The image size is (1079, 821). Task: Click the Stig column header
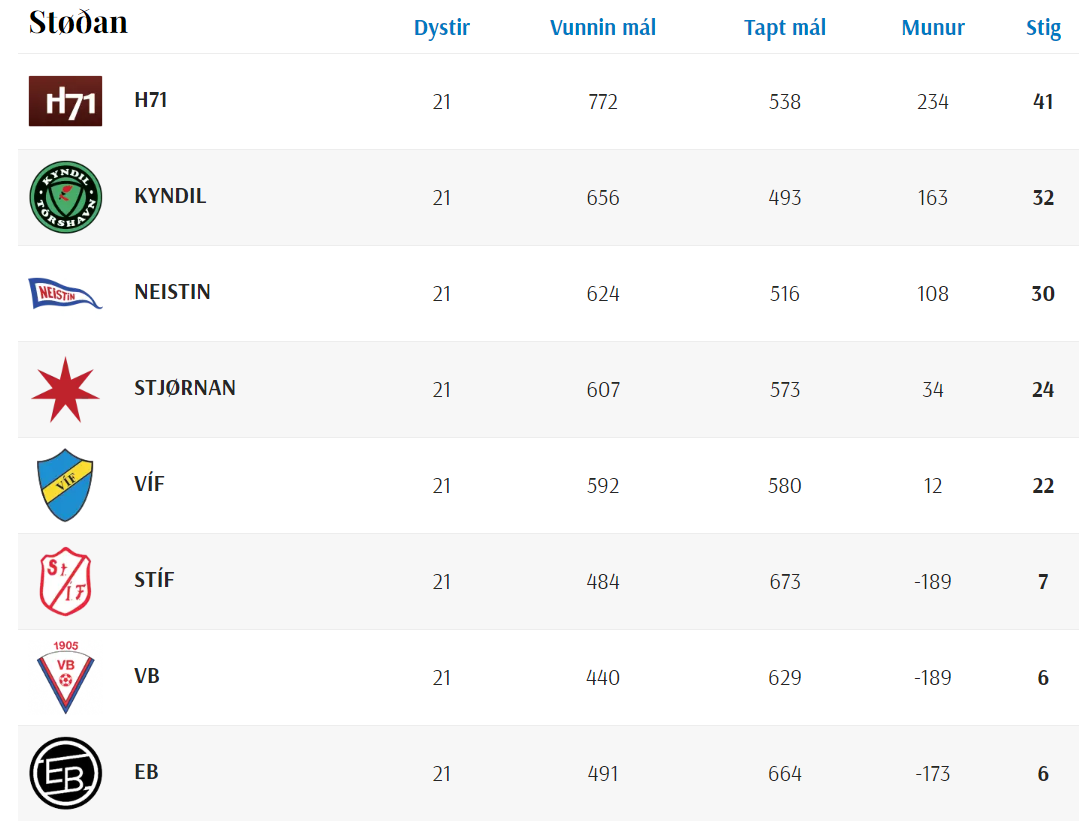click(x=1043, y=28)
